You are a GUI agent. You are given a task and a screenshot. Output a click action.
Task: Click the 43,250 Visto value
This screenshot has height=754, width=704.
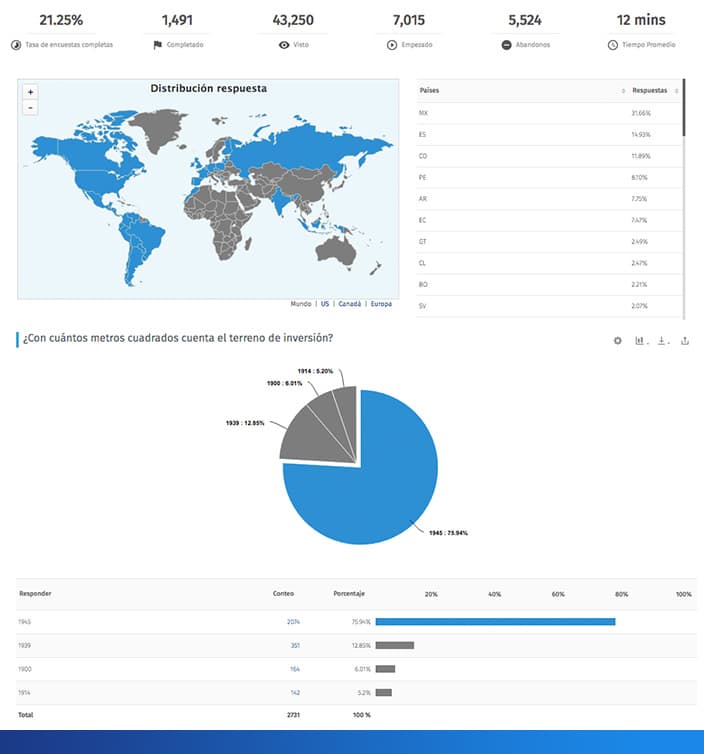point(293,20)
